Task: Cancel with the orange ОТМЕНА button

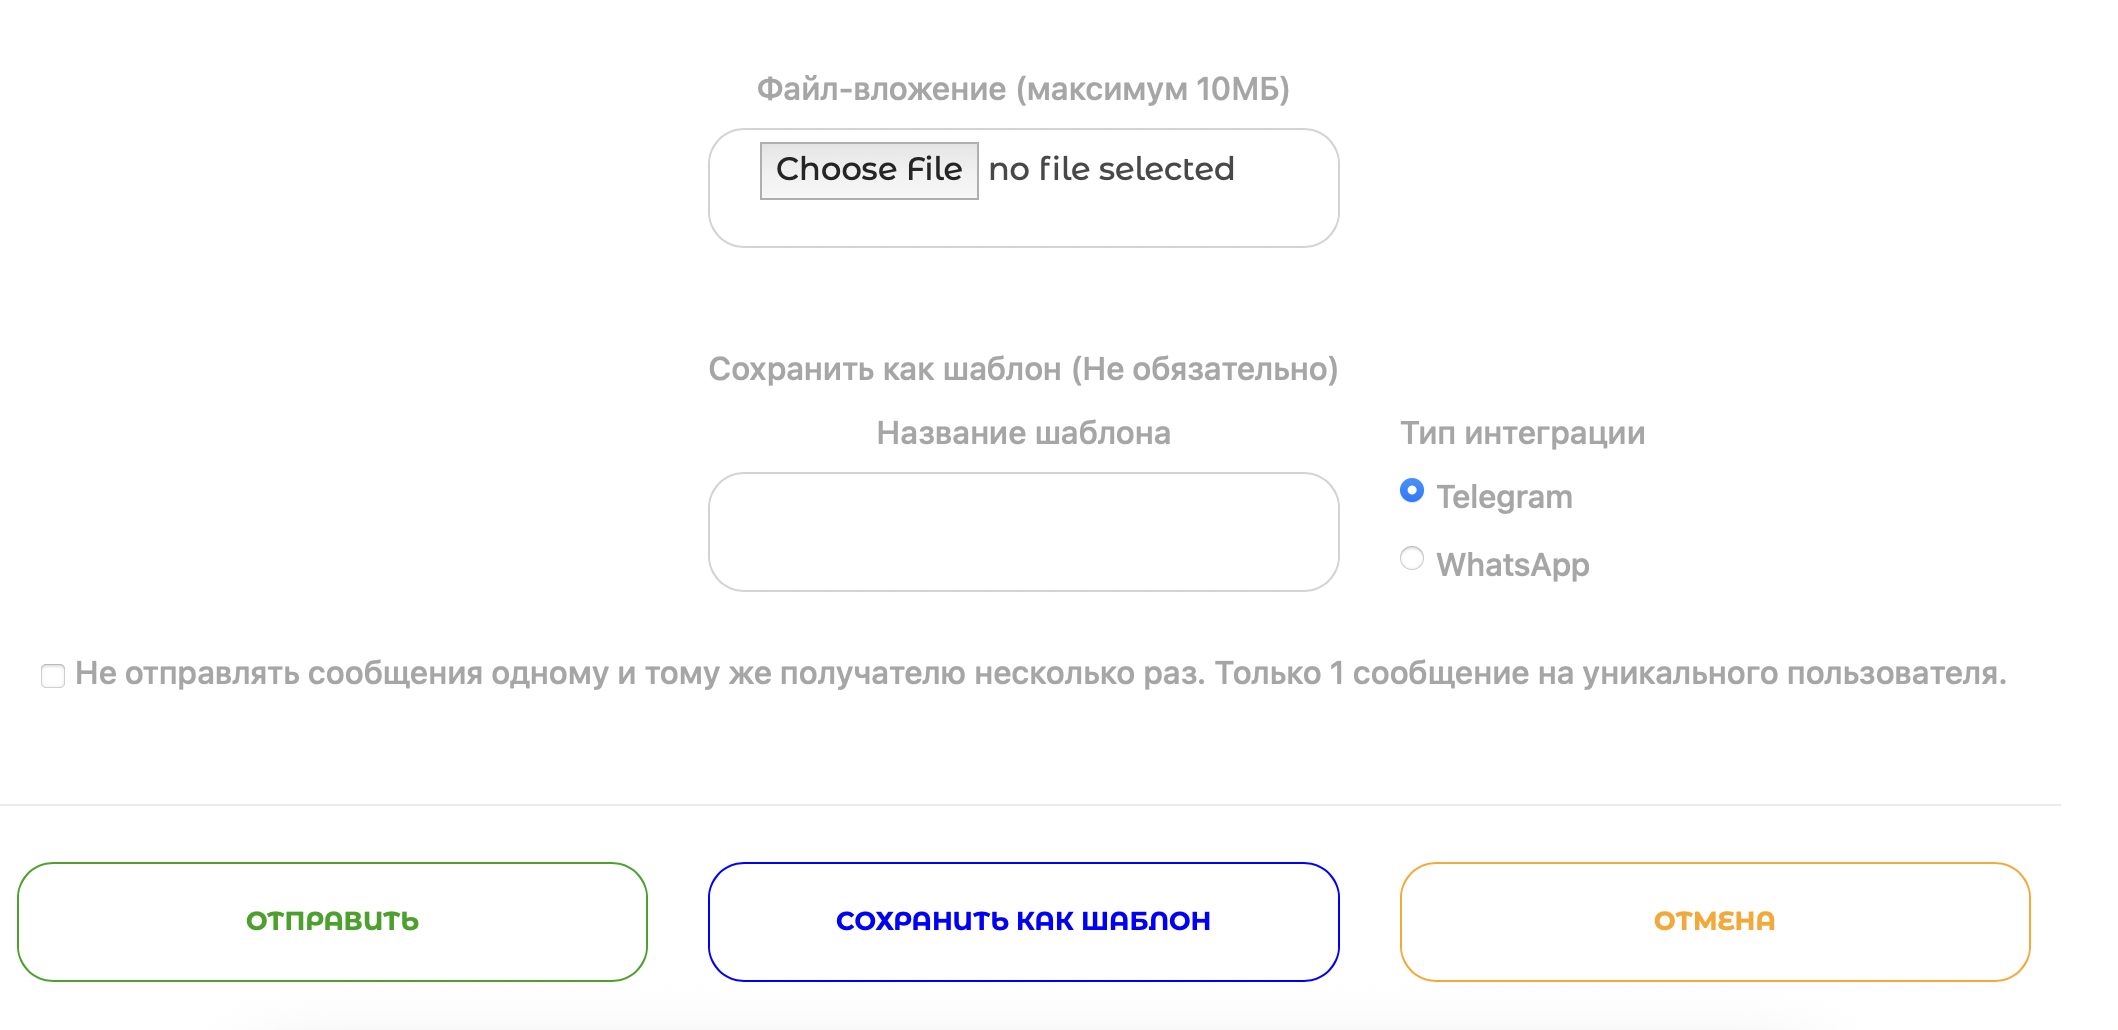Action: 1714,921
